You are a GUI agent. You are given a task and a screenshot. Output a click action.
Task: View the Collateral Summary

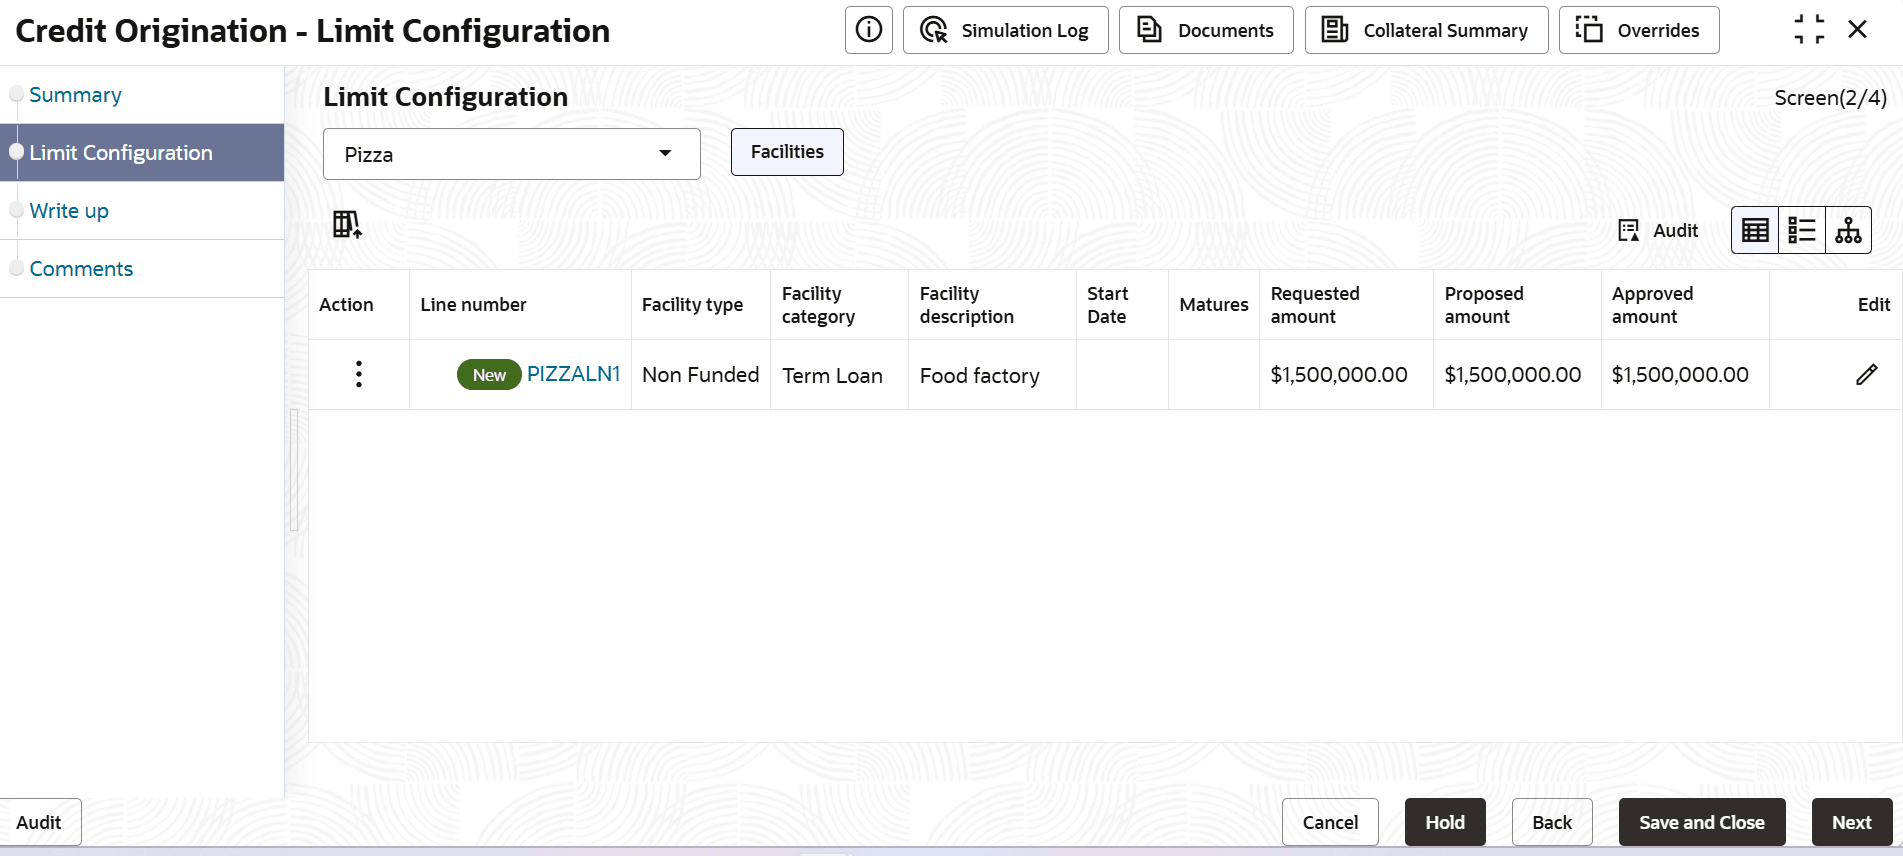click(1426, 30)
